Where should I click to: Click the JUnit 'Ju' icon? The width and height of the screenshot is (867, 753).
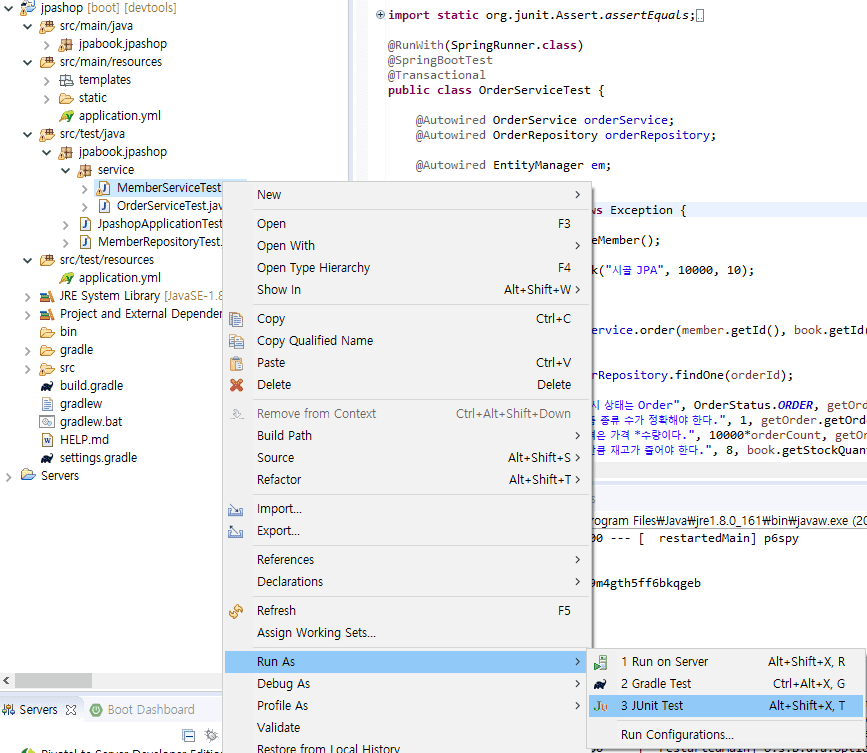pos(600,706)
